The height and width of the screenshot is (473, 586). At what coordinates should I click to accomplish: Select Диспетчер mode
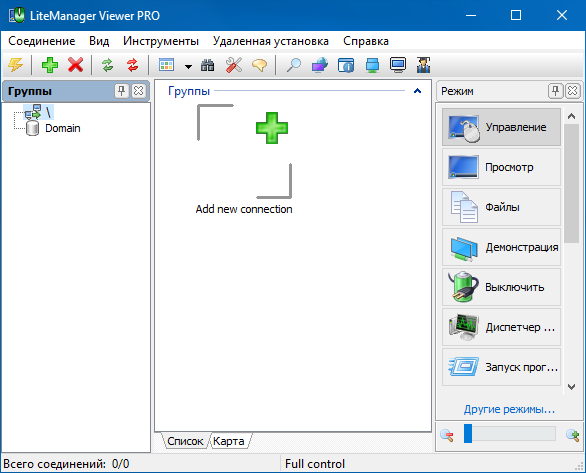pyautogui.click(x=501, y=327)
